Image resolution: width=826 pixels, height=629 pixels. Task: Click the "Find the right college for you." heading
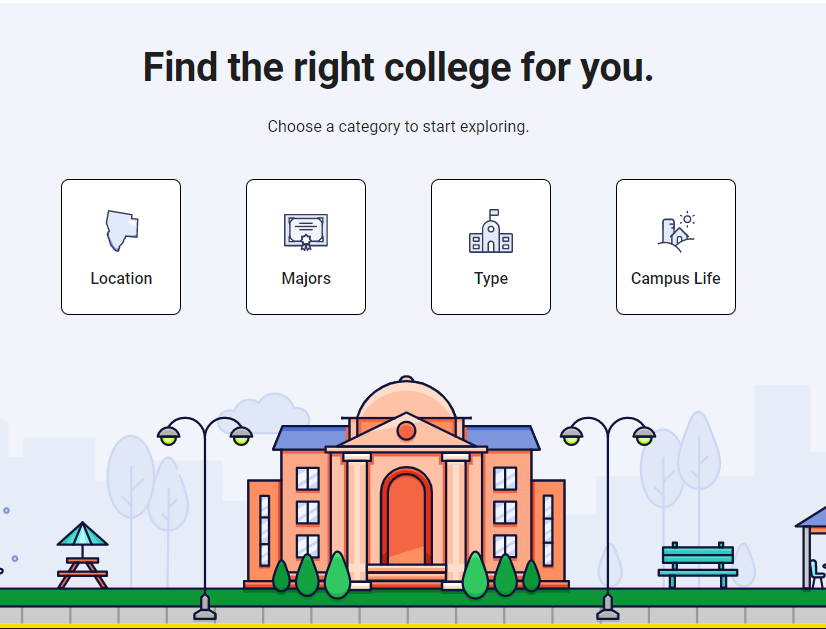click(398, 67)
